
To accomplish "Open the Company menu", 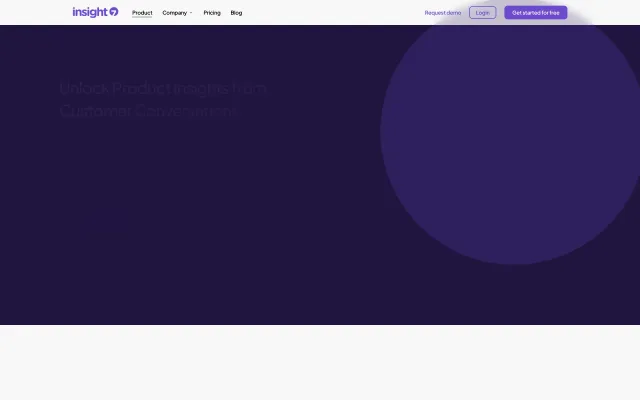I will (x=174, y=13).
